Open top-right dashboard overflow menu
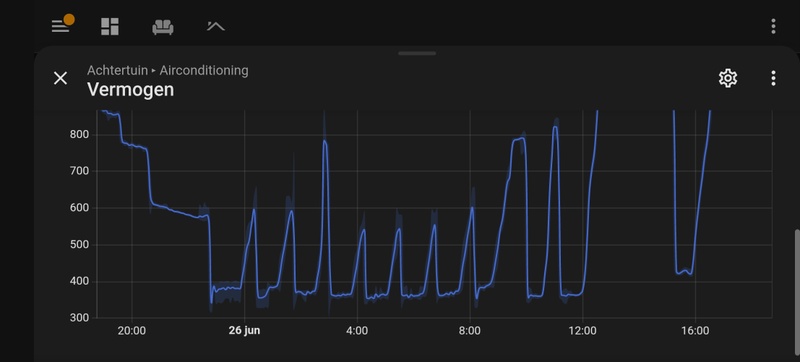The image size is (800, 362). pos(773,27)
